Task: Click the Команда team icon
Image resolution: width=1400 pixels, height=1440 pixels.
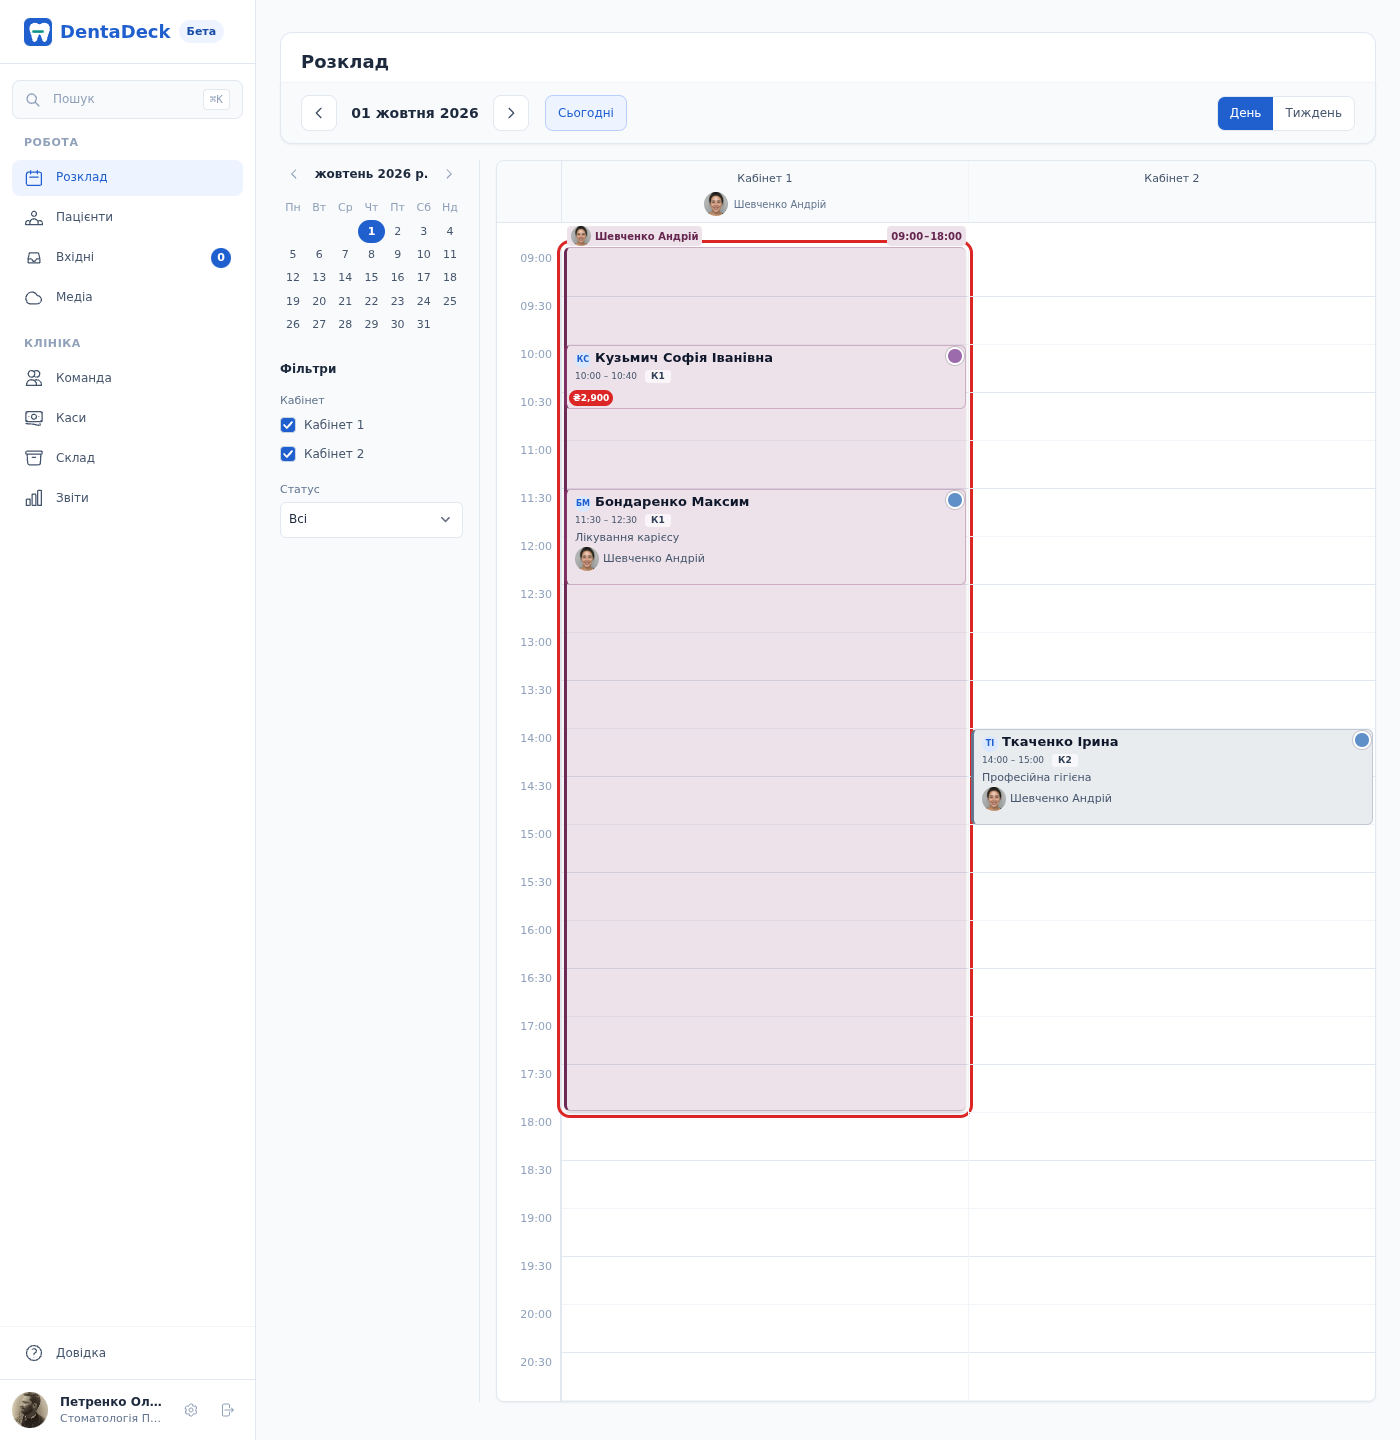Action: 34,378
